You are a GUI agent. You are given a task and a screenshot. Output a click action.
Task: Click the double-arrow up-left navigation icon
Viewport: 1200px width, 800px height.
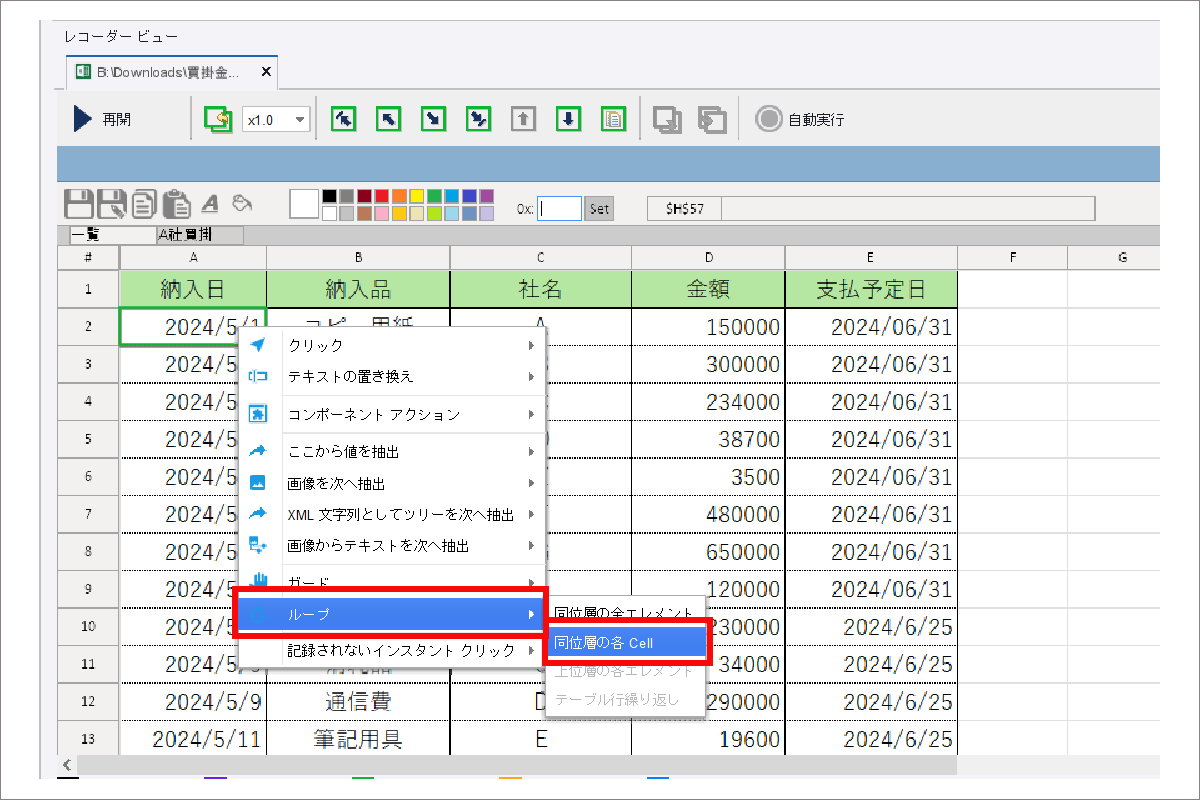point(343,119)
